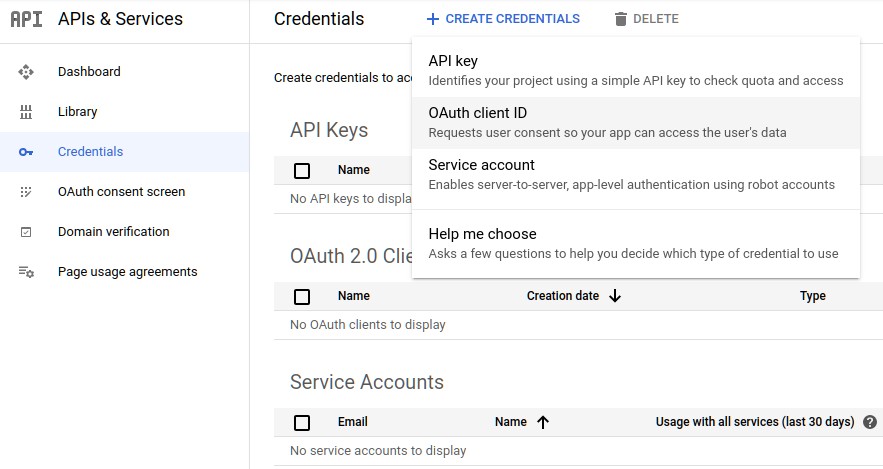Sort by Creation date down arrow

(x=615, y=296)
